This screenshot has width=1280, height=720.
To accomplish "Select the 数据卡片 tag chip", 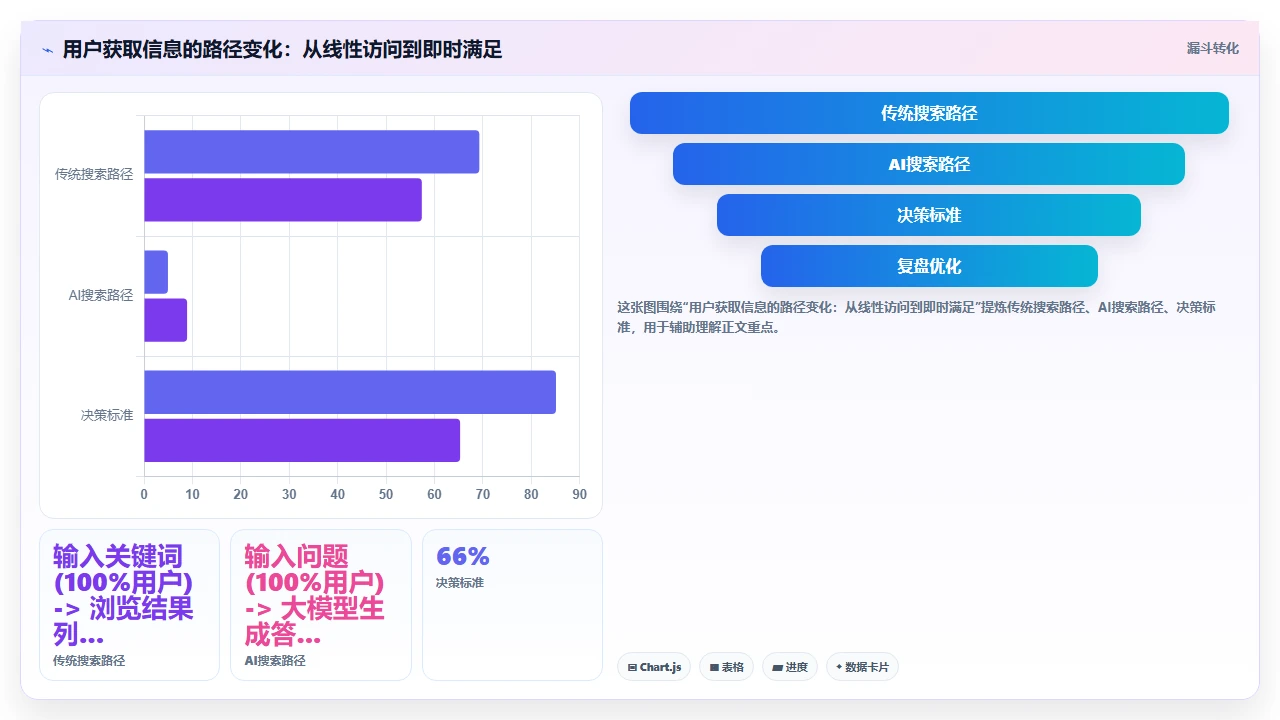I will (x=862, y=667).
